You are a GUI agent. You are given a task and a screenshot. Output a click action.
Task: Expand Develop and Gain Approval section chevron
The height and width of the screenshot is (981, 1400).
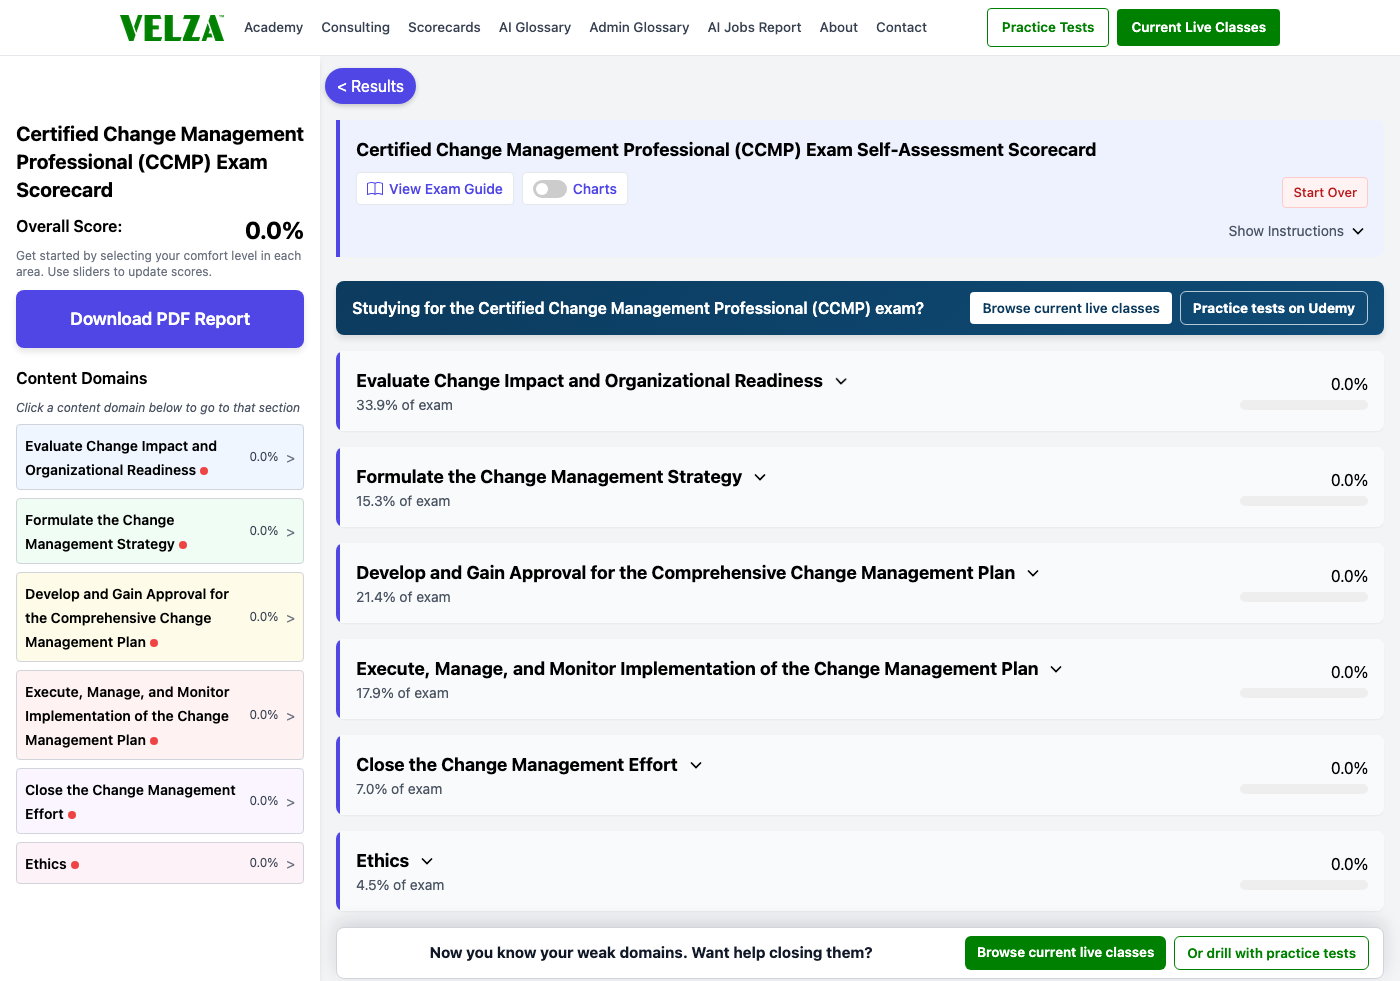1033,573
